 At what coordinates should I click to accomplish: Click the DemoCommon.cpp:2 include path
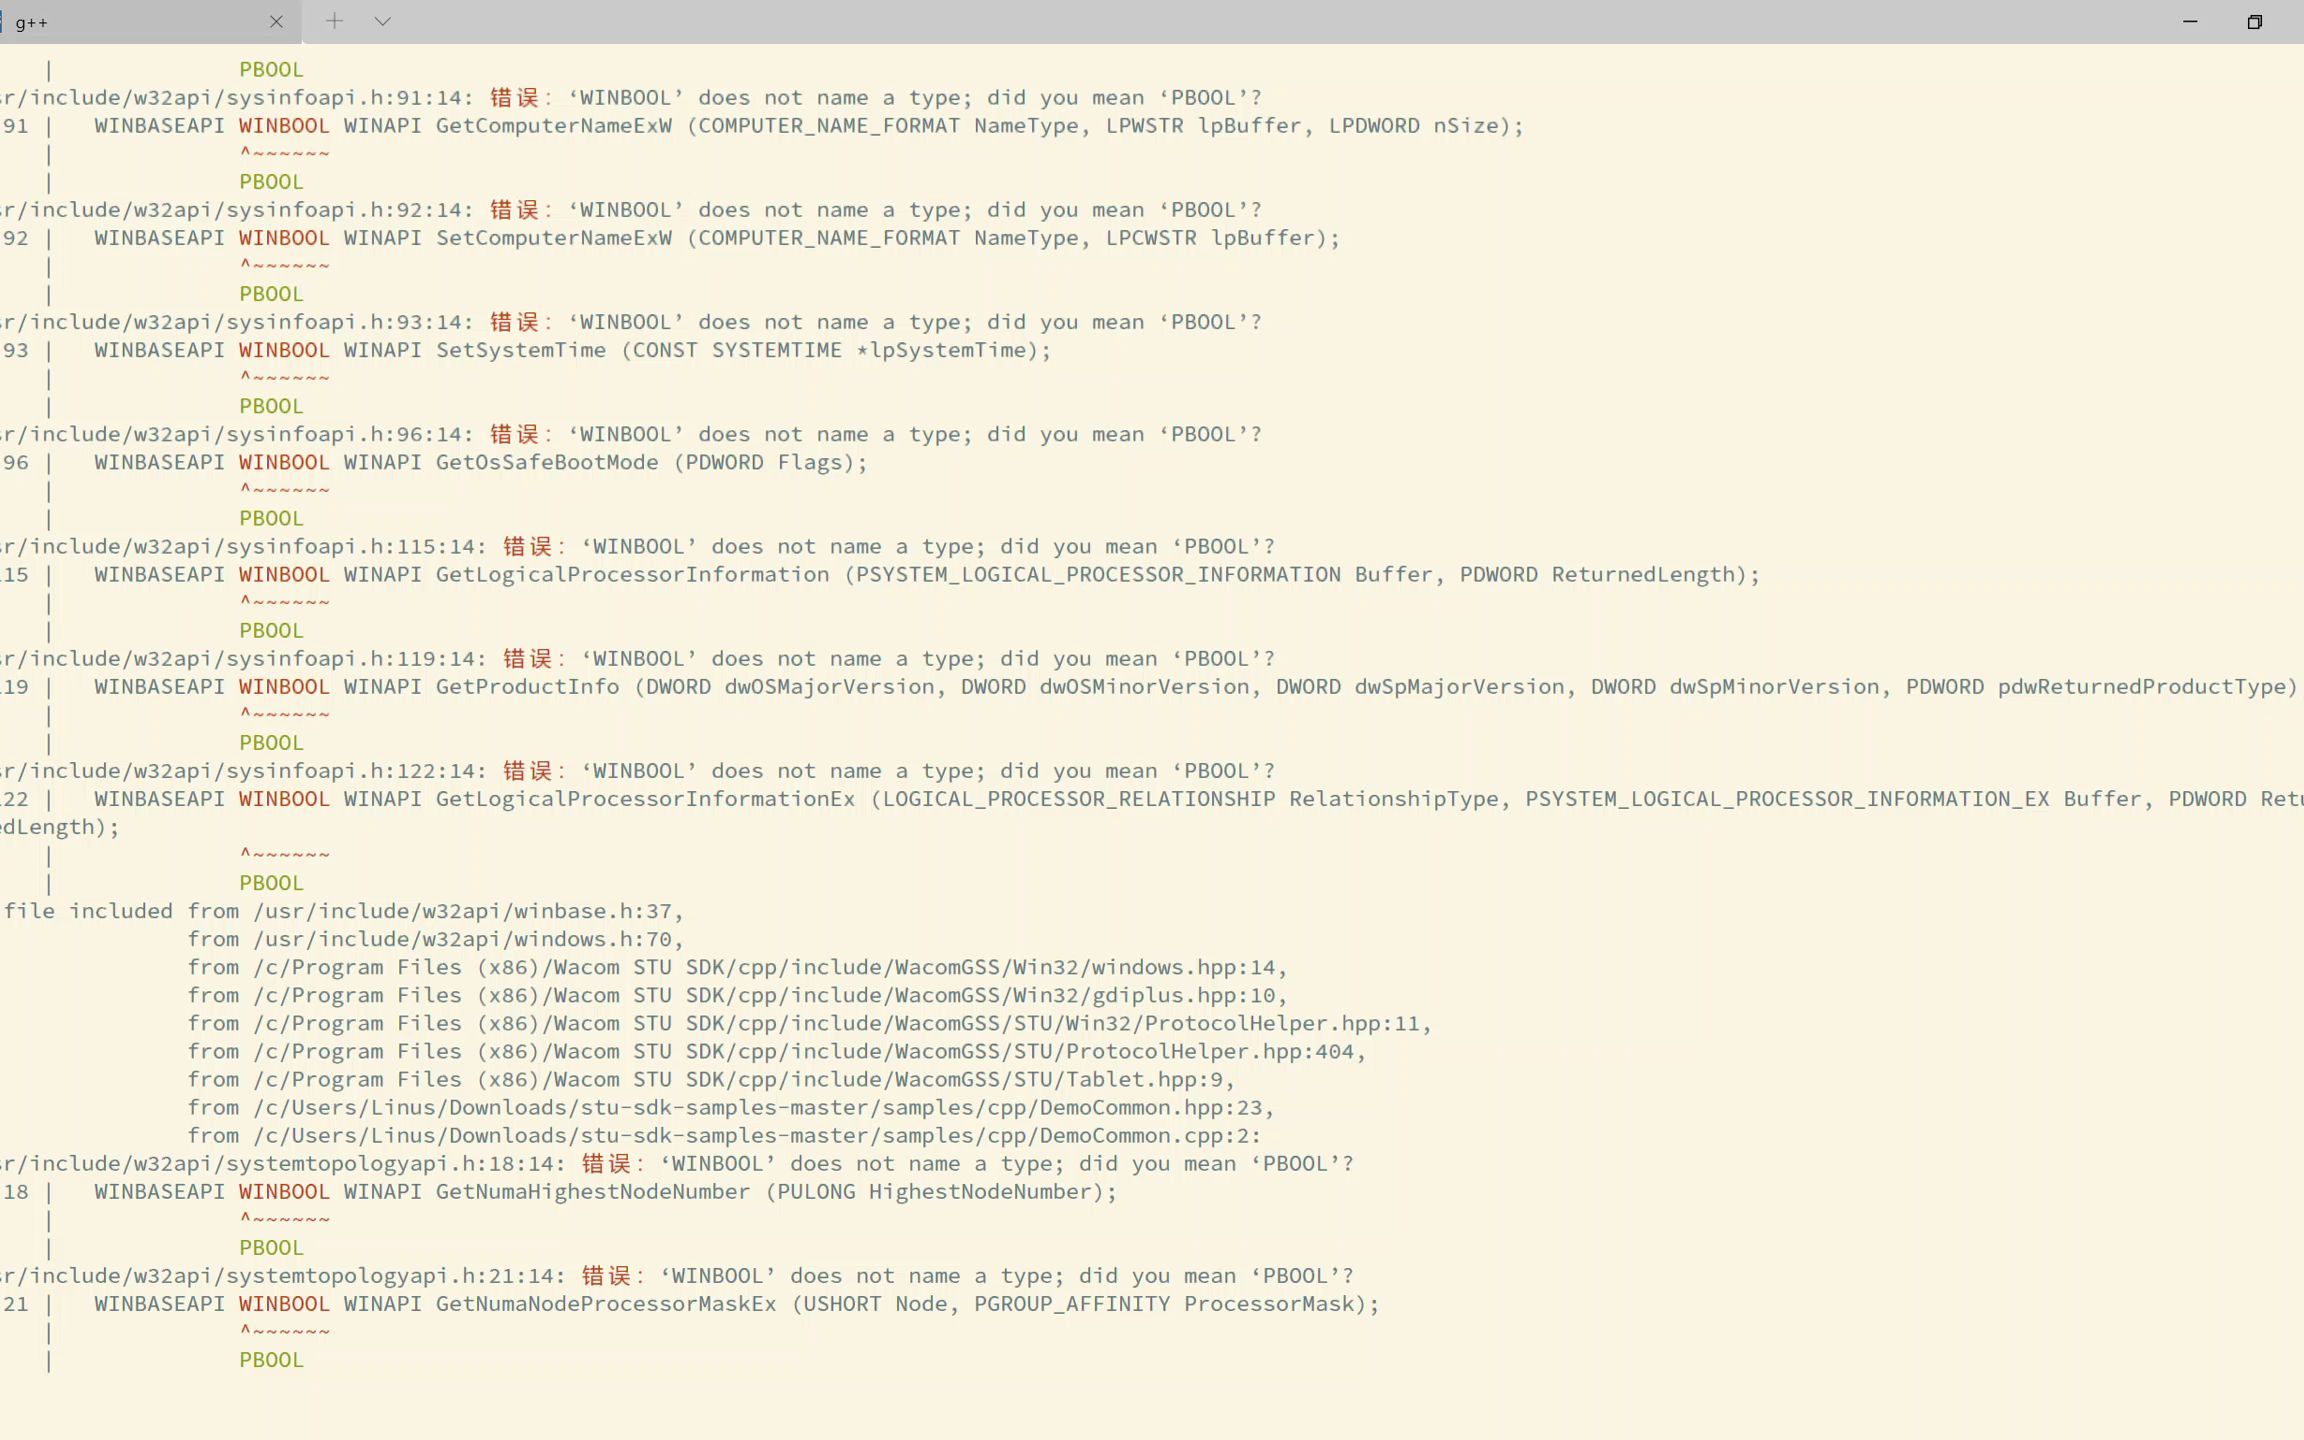[757, 1136]
